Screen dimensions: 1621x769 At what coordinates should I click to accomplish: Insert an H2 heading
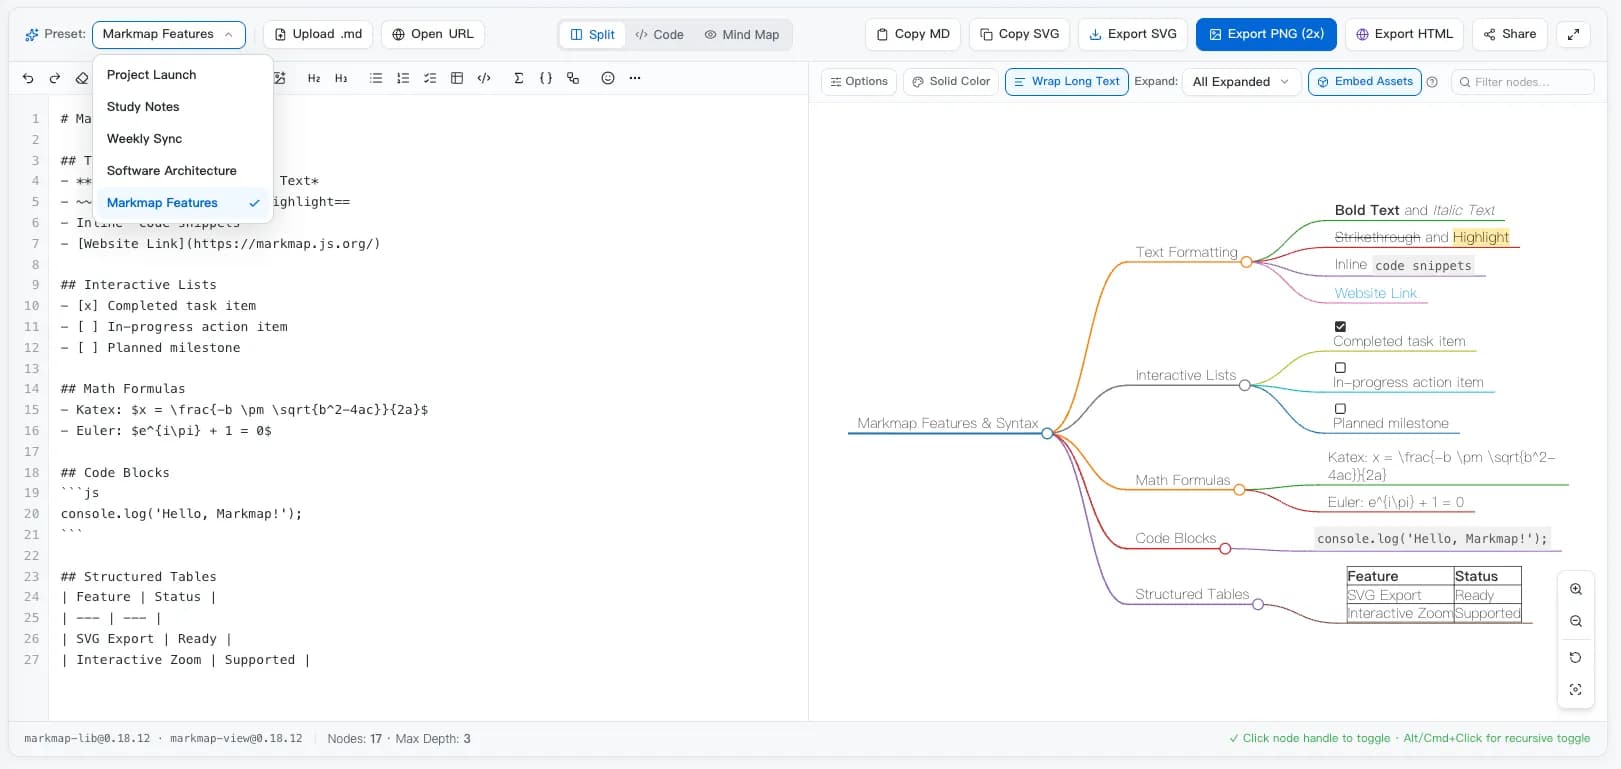point(314,78)
